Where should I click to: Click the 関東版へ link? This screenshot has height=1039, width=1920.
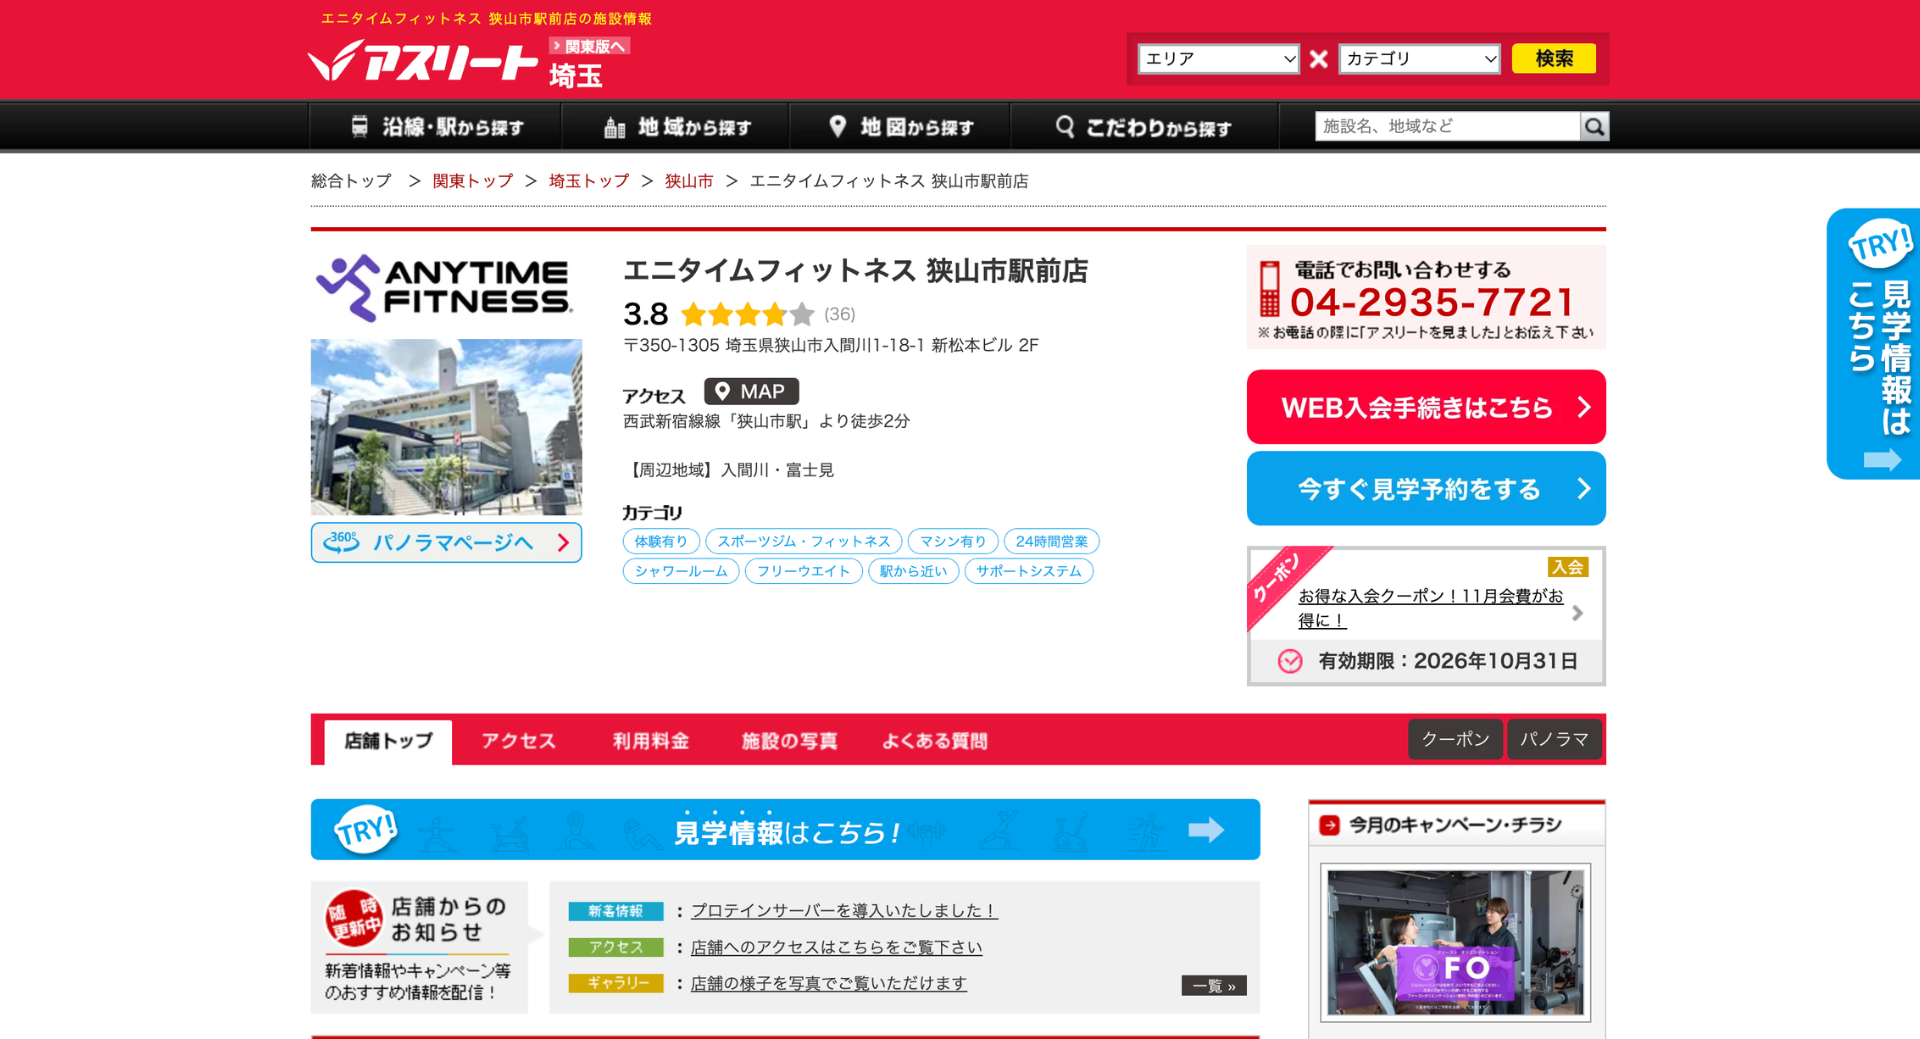pos(589,46)
